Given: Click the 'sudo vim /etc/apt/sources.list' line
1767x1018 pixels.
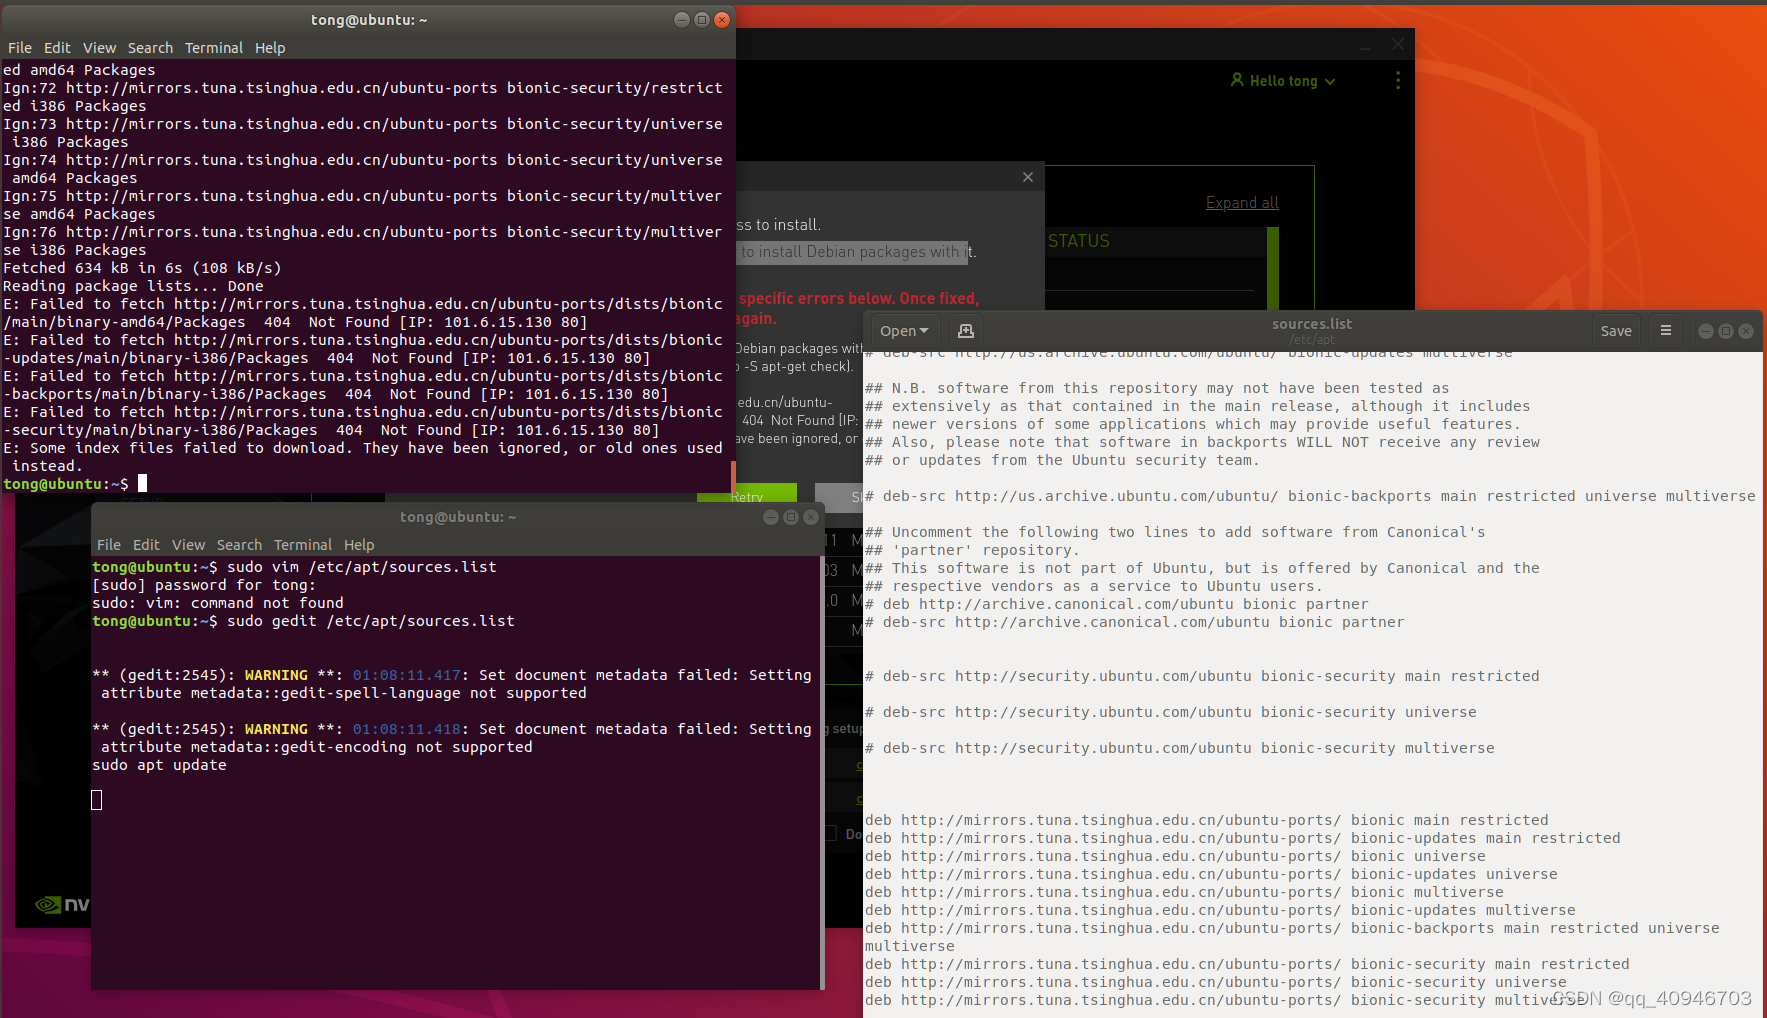Looking at the screenshot, I should [x=294, y=567].
